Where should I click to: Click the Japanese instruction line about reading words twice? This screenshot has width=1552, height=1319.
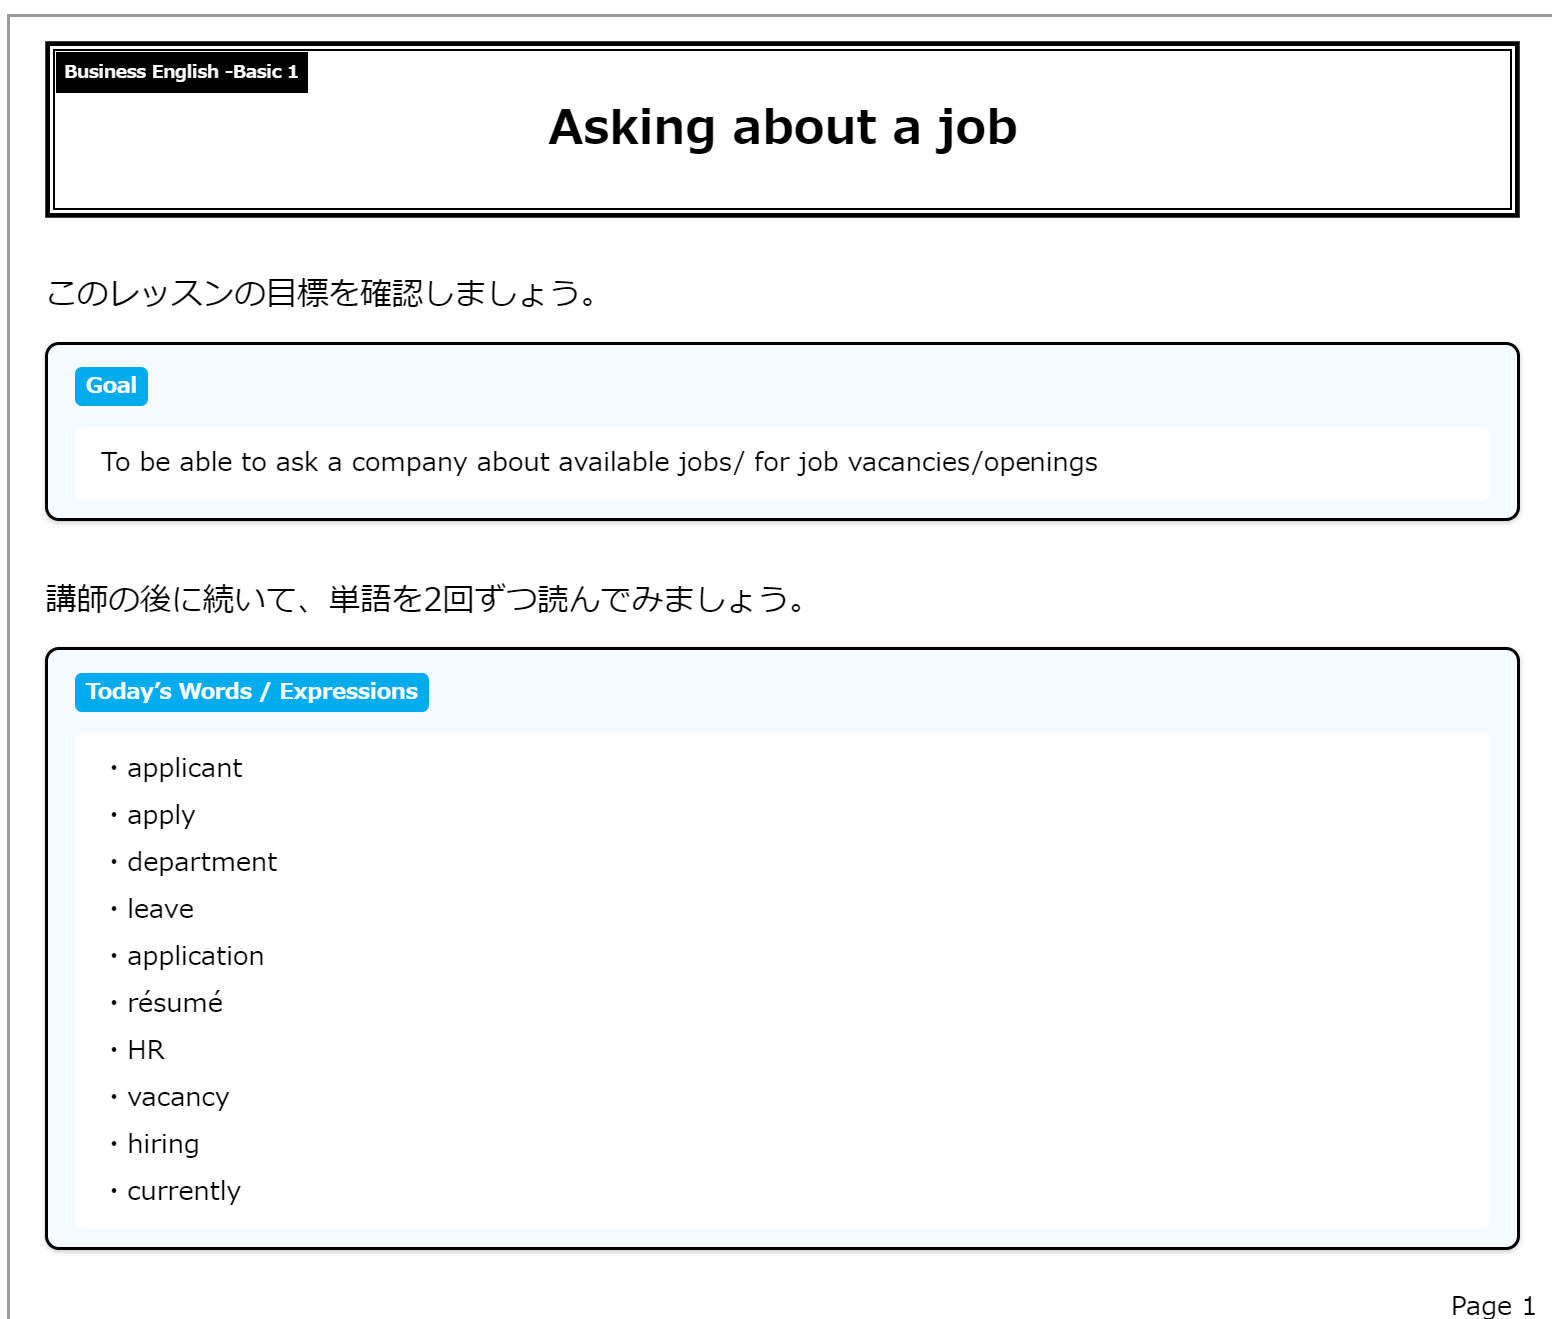[x=425, y=599]
